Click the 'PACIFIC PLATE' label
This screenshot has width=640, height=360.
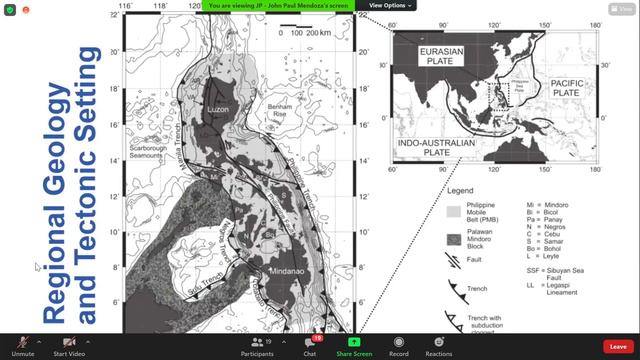tap(567, 88)
